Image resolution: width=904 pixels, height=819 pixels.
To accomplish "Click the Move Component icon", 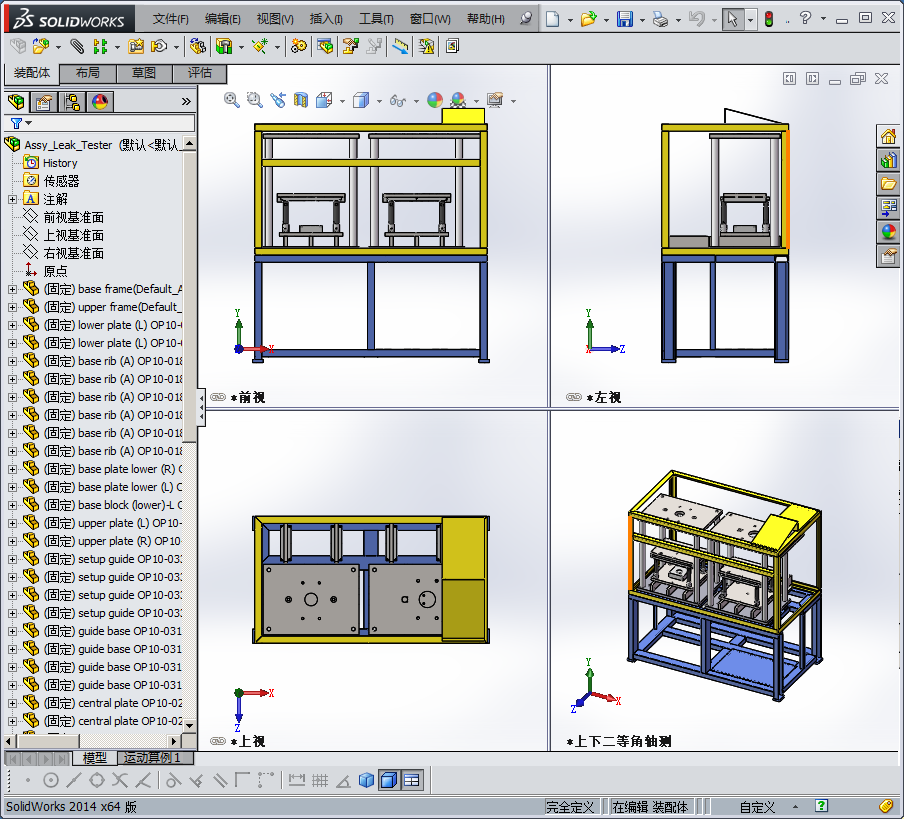I will [x=159, y=46].
